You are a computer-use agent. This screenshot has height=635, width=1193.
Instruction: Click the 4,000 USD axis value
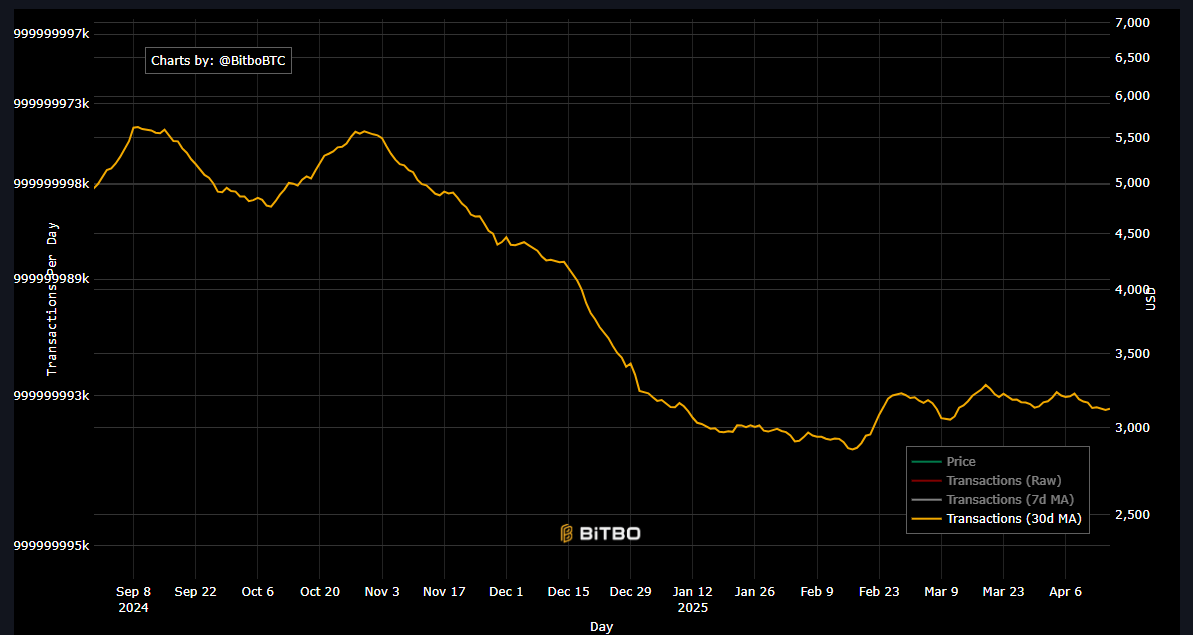1131,290
